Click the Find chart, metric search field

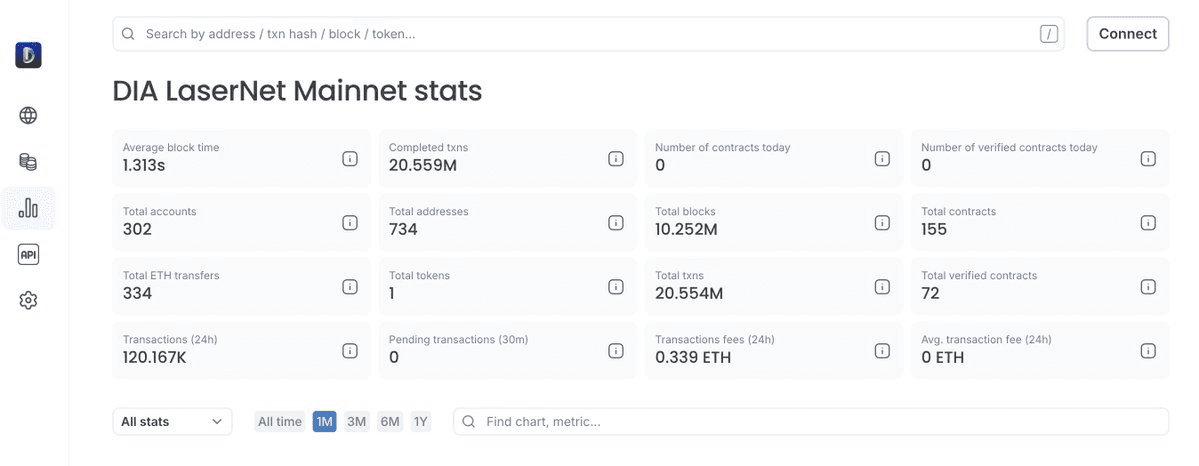pos(810,422)
